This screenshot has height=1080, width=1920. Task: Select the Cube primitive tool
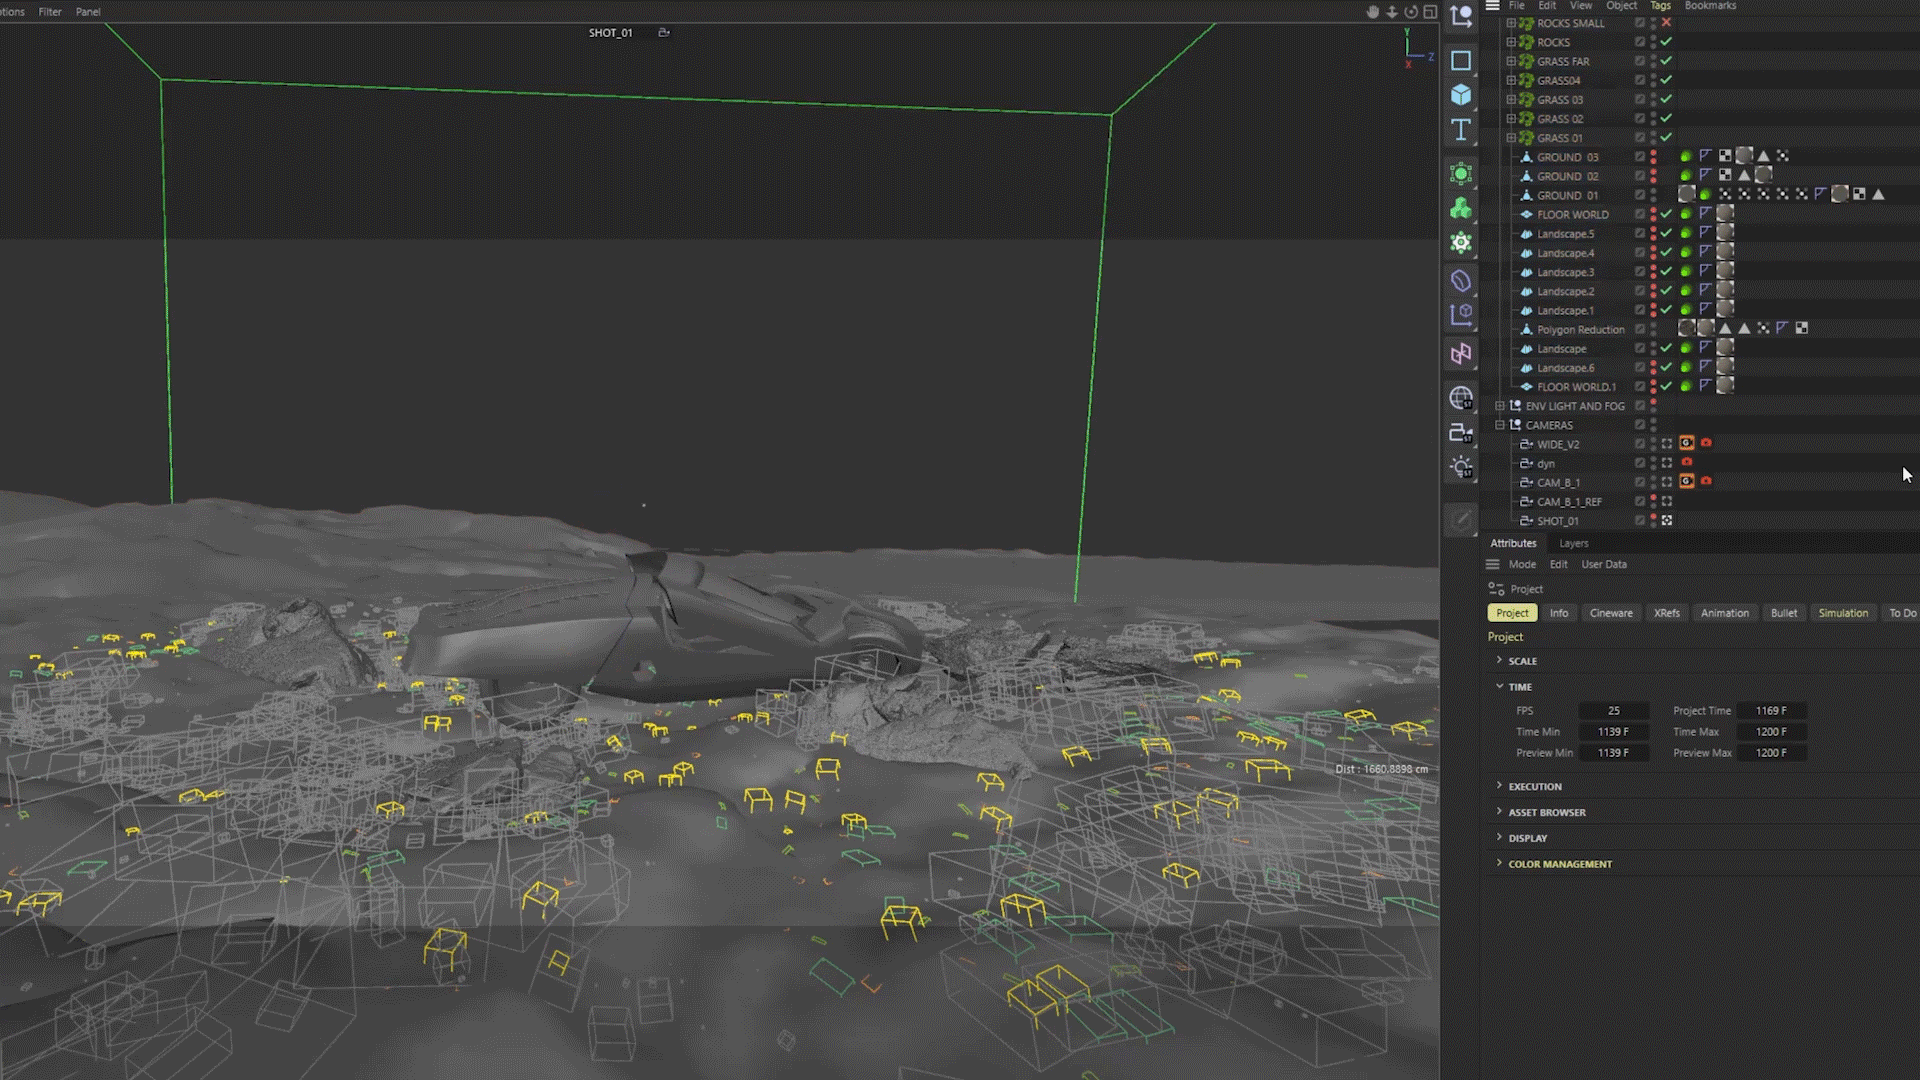[x=1461, y=95]
